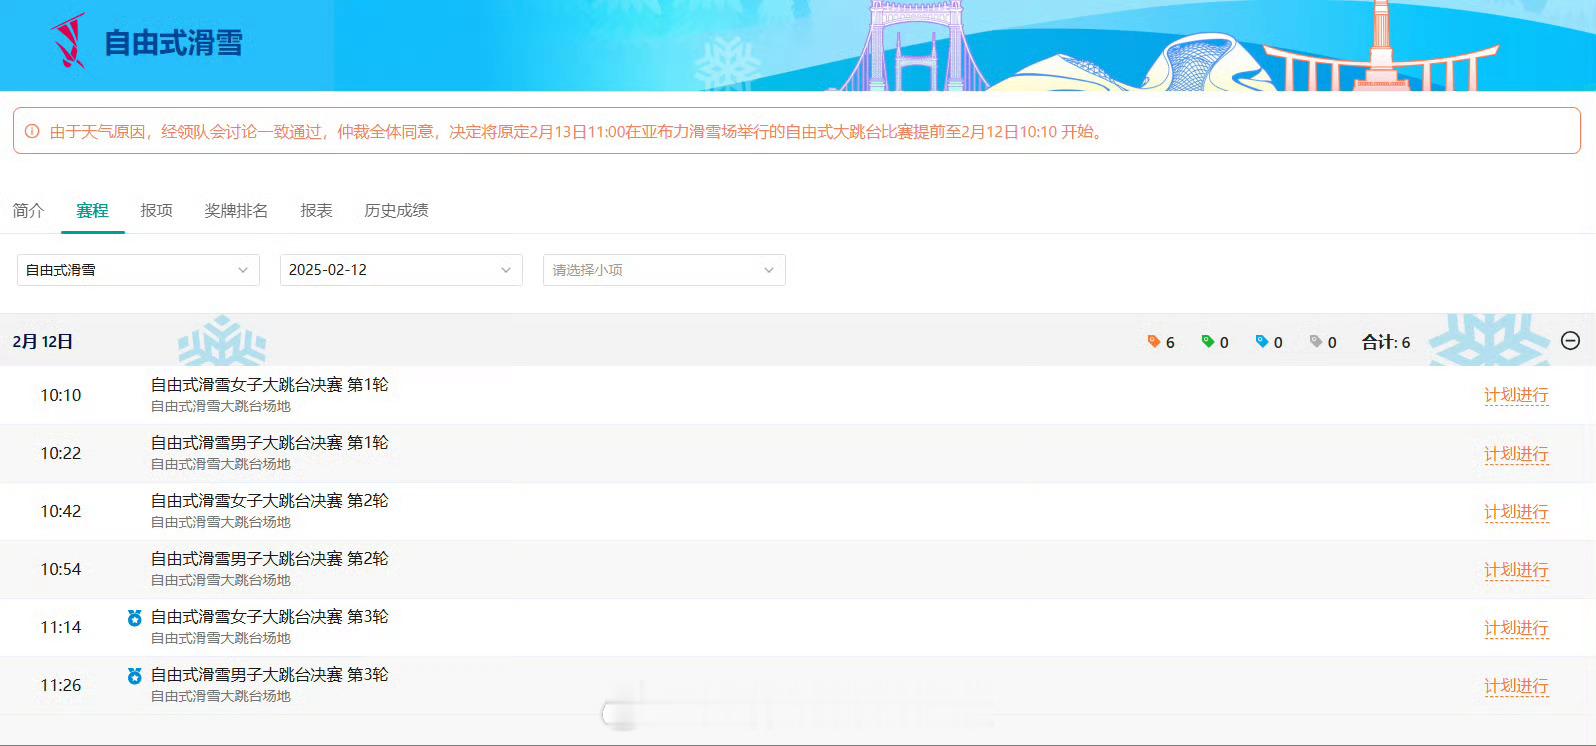Image resolution: width=1596 pixels, height=746 pixels.
Task: Click the orange medal tag icon
Action: click(1153, 342)
